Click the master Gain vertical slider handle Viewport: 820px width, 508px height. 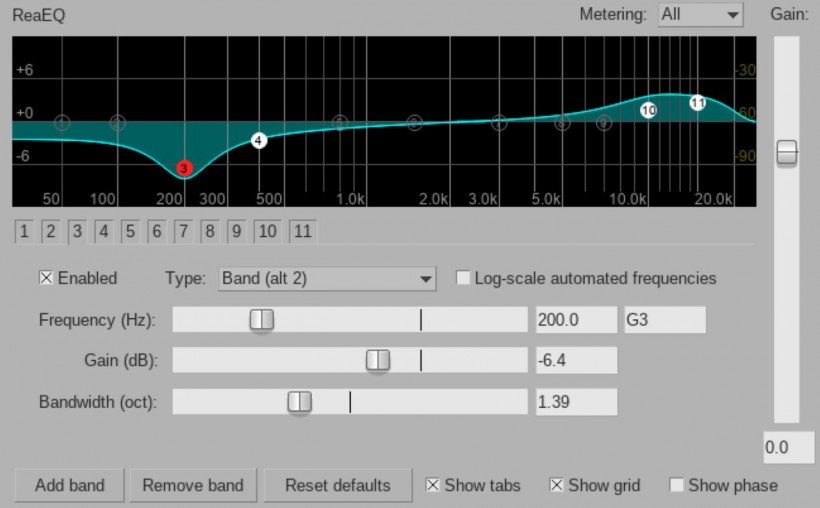coord(787,153)
